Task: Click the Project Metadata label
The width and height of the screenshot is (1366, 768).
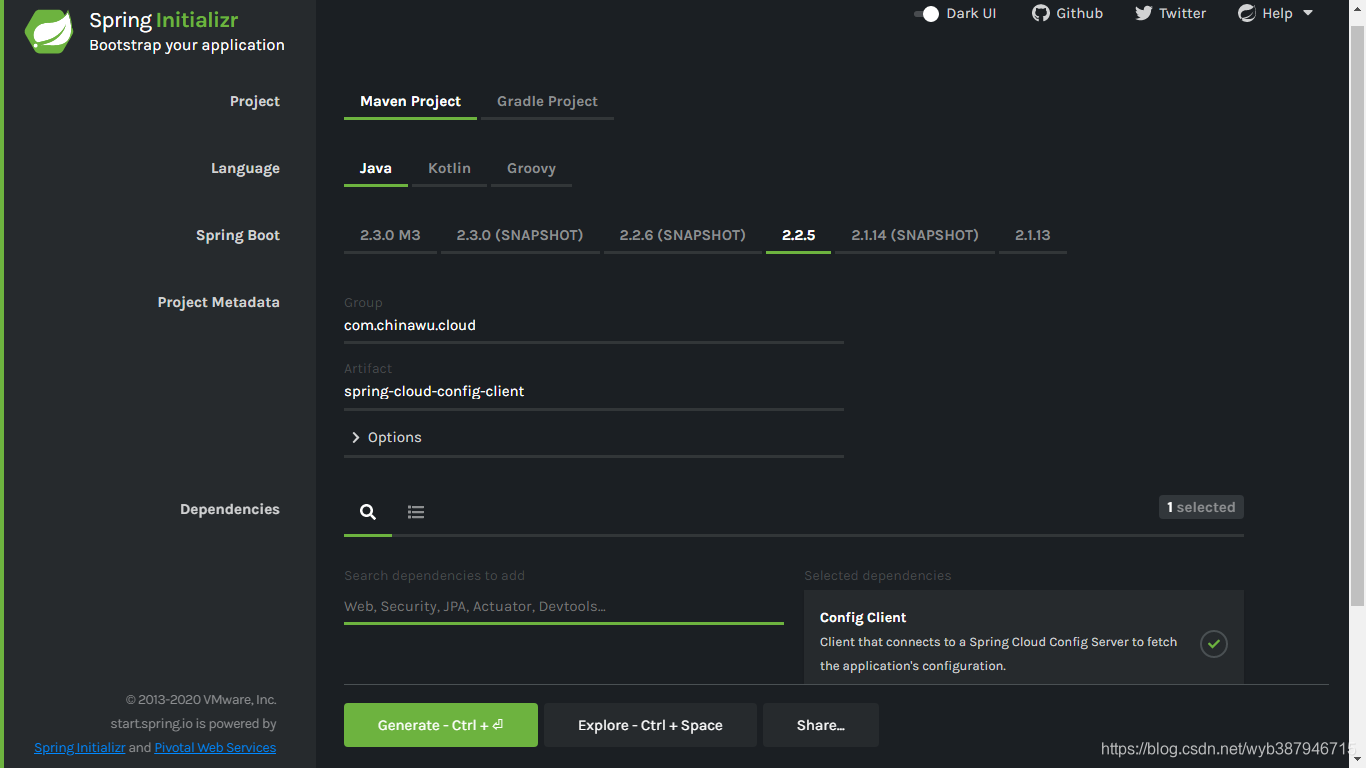Action: coord(218,302)
